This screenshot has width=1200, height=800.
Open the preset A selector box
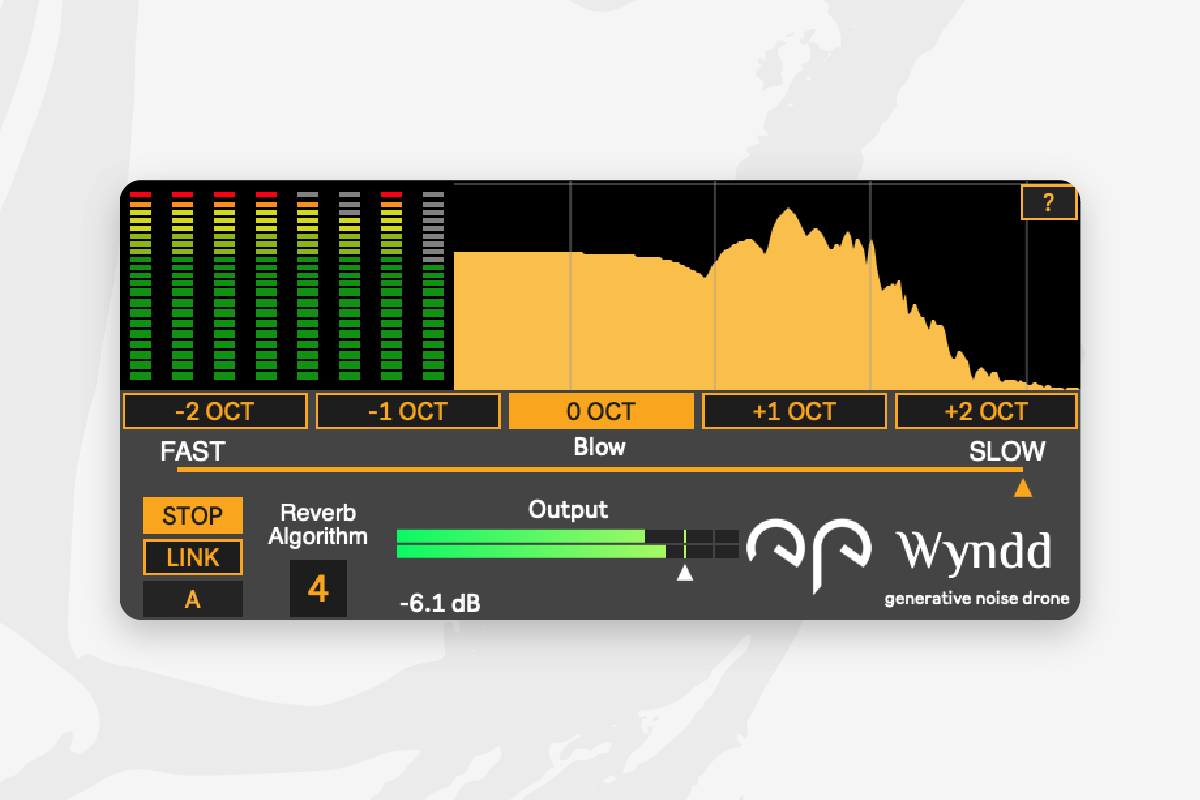[192, 600]
